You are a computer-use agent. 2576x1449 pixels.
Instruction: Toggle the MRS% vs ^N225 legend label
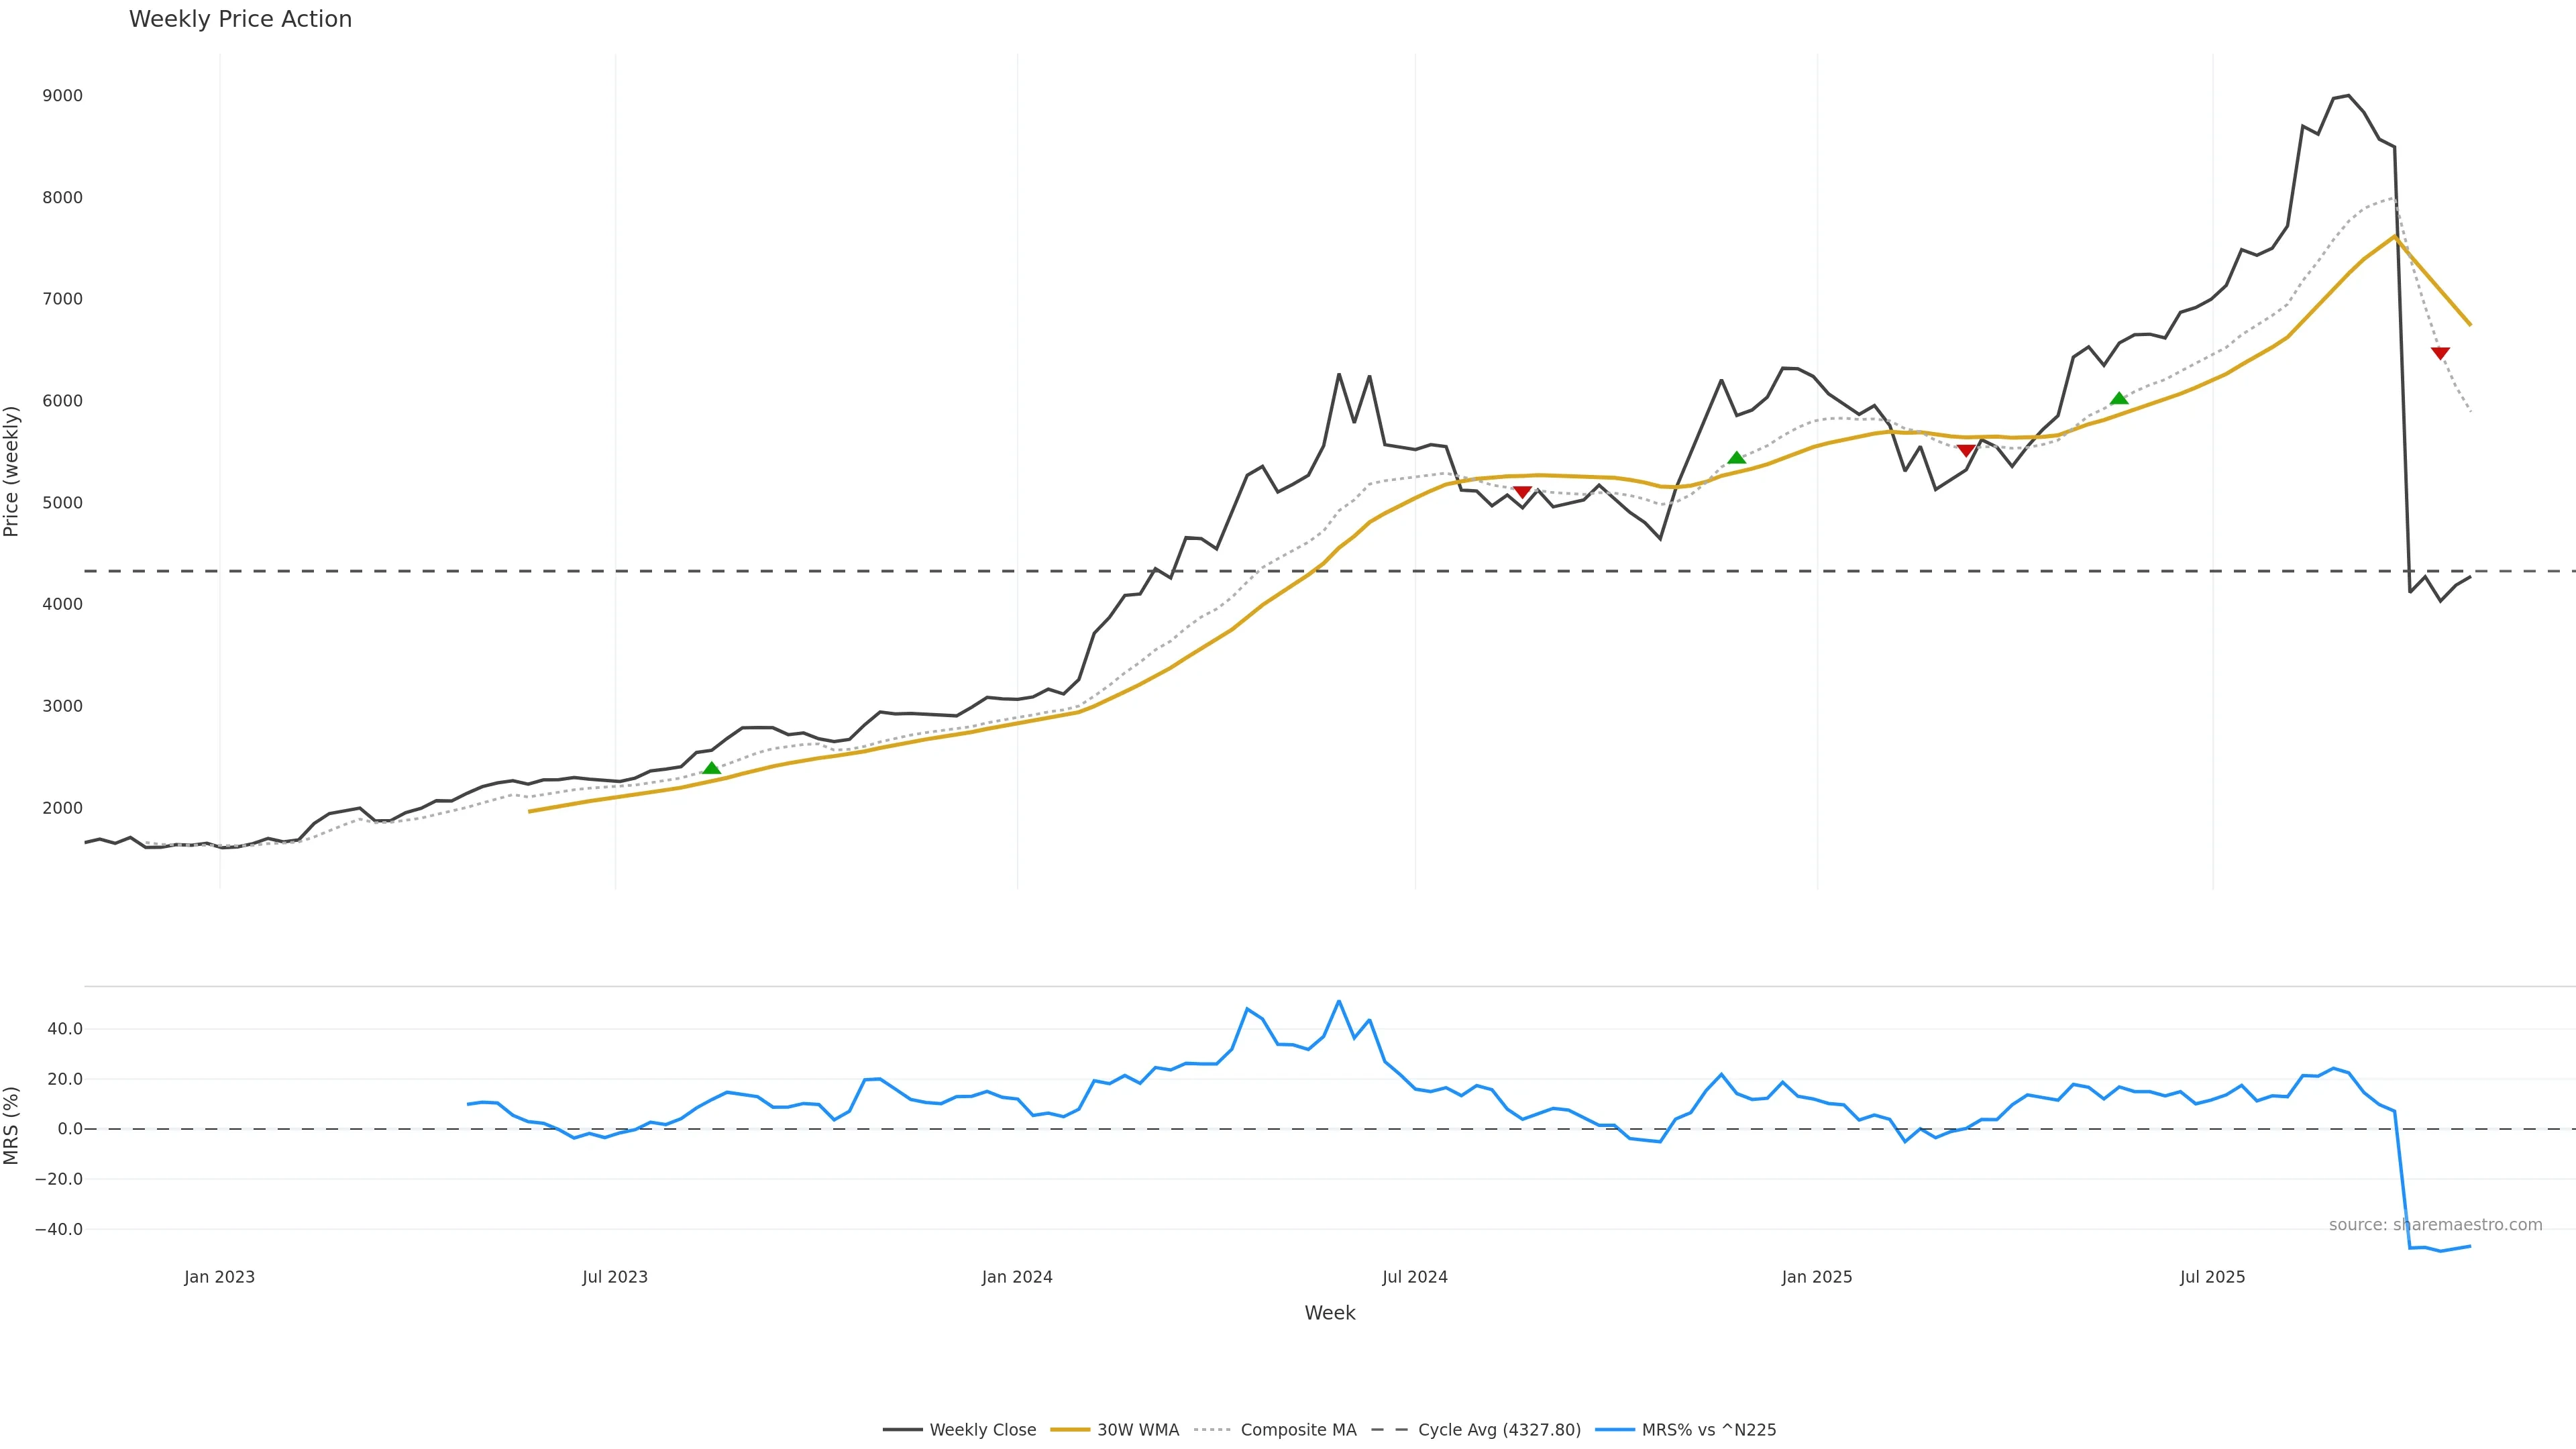click(1708, 1430)
